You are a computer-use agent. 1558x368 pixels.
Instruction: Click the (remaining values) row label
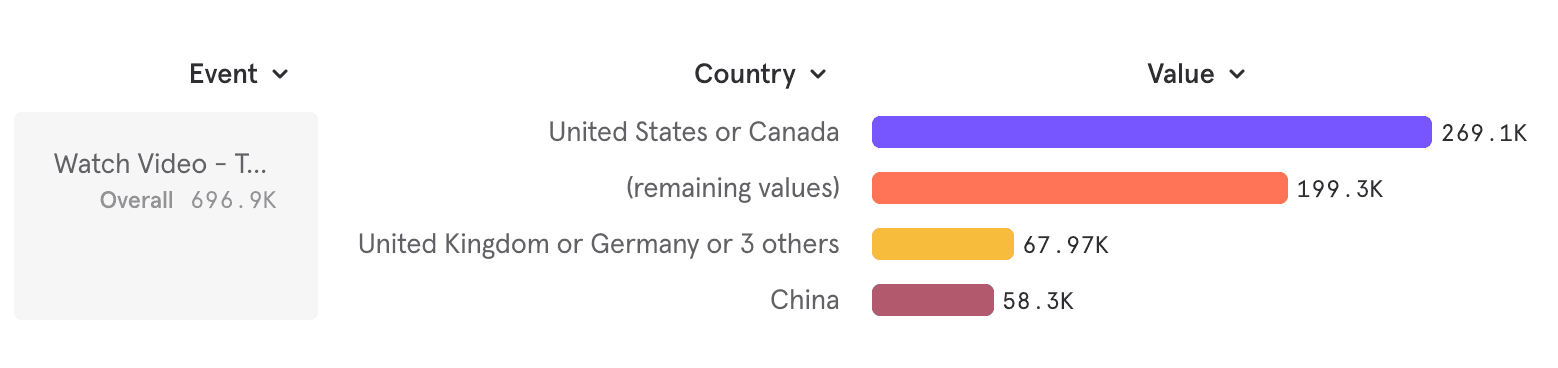[733, 188]
